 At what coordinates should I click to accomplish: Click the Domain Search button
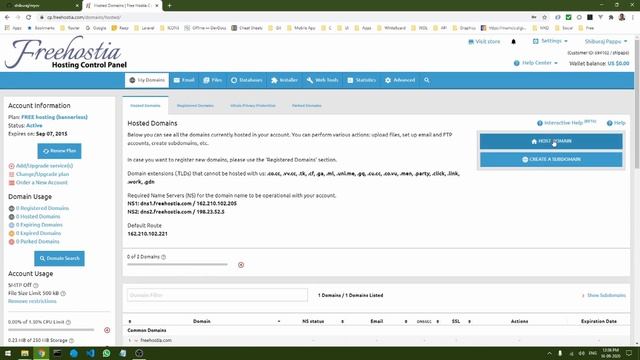coord(60,258)
